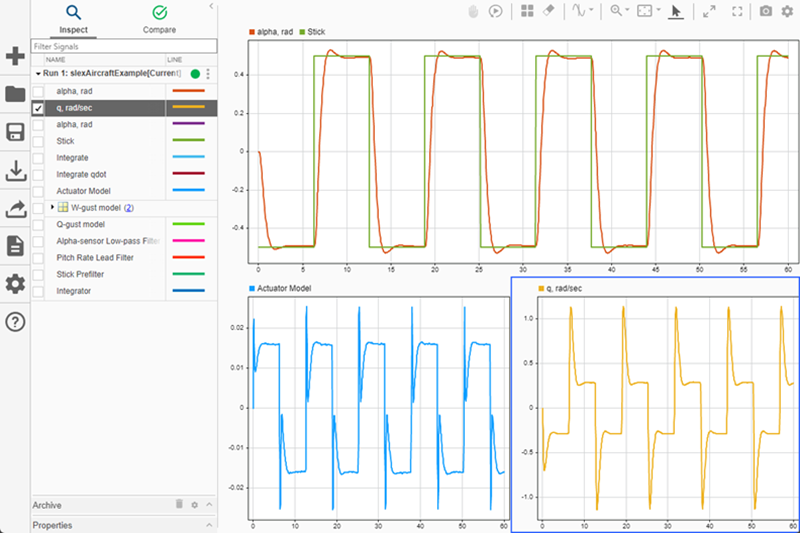Screen dimensions: 800x533
Task: Click the eraser clear subplot icon
Action: click(547, 11)
